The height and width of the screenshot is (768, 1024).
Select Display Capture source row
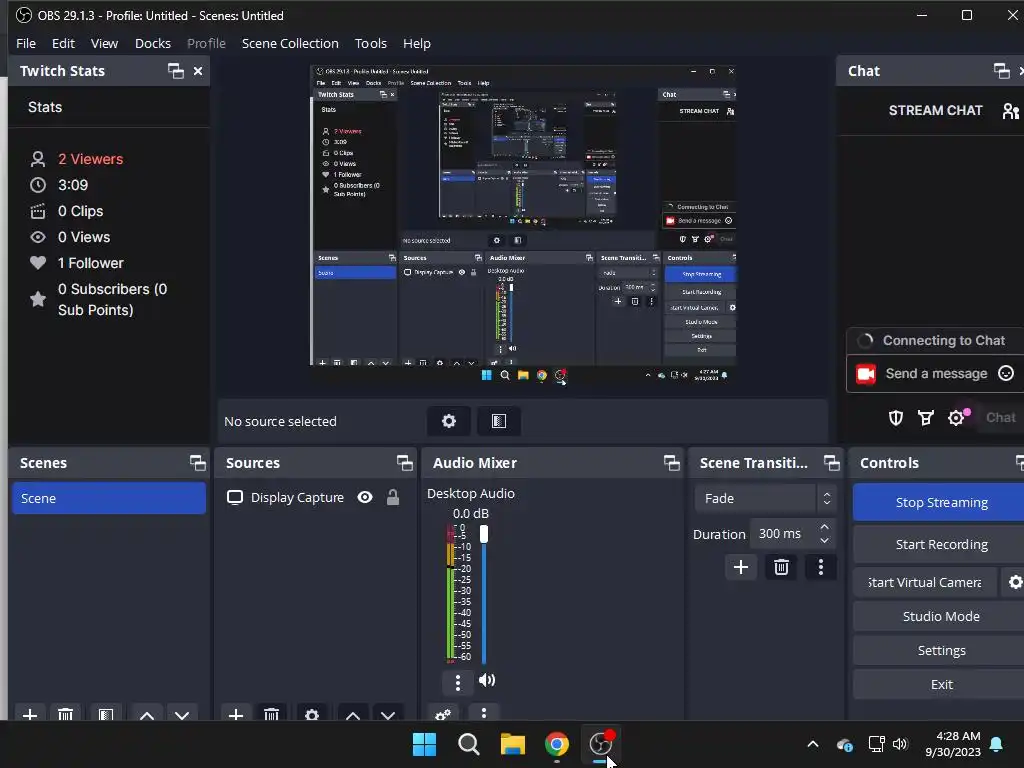pos(315,498)
